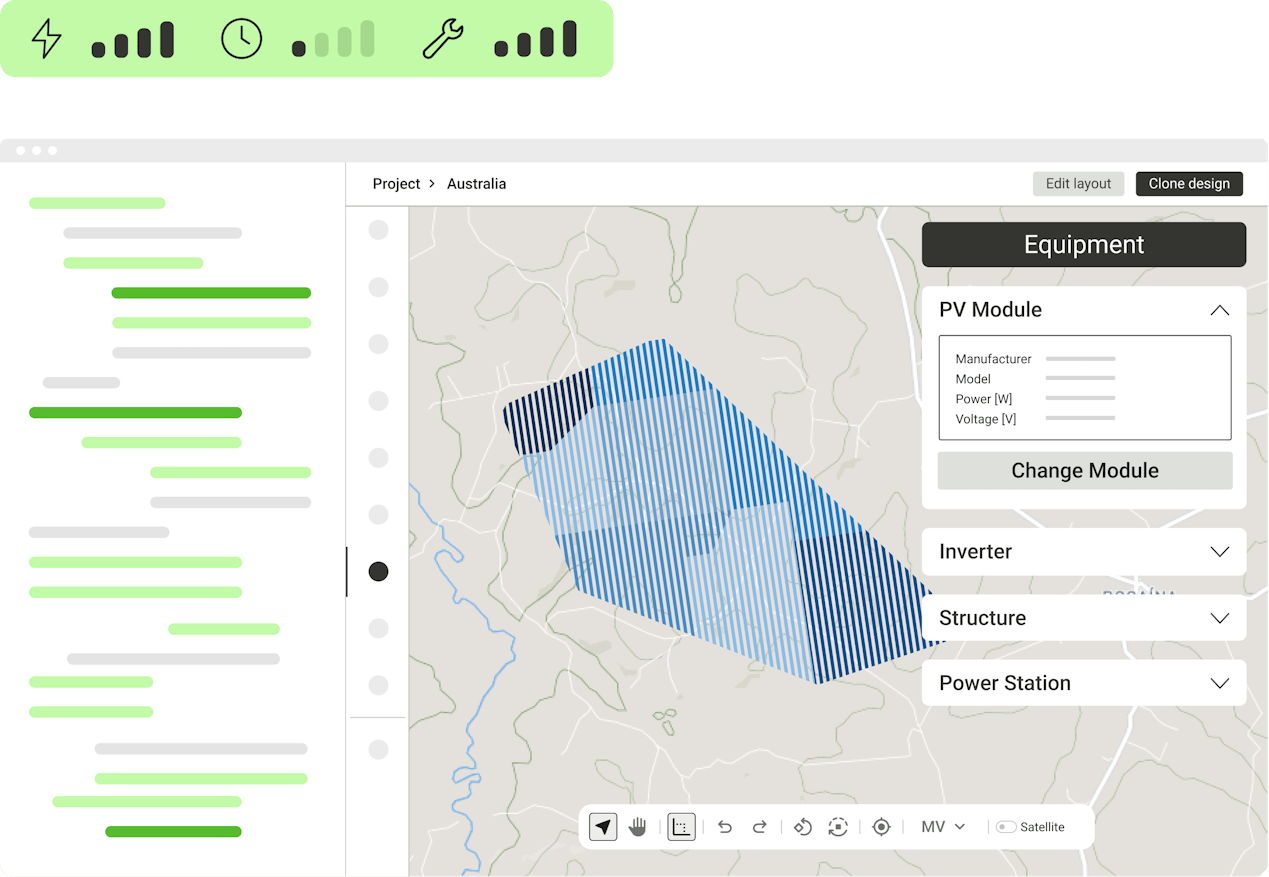Click the dashed circular refresh icon
The image size is (1269, 877).
838,827
